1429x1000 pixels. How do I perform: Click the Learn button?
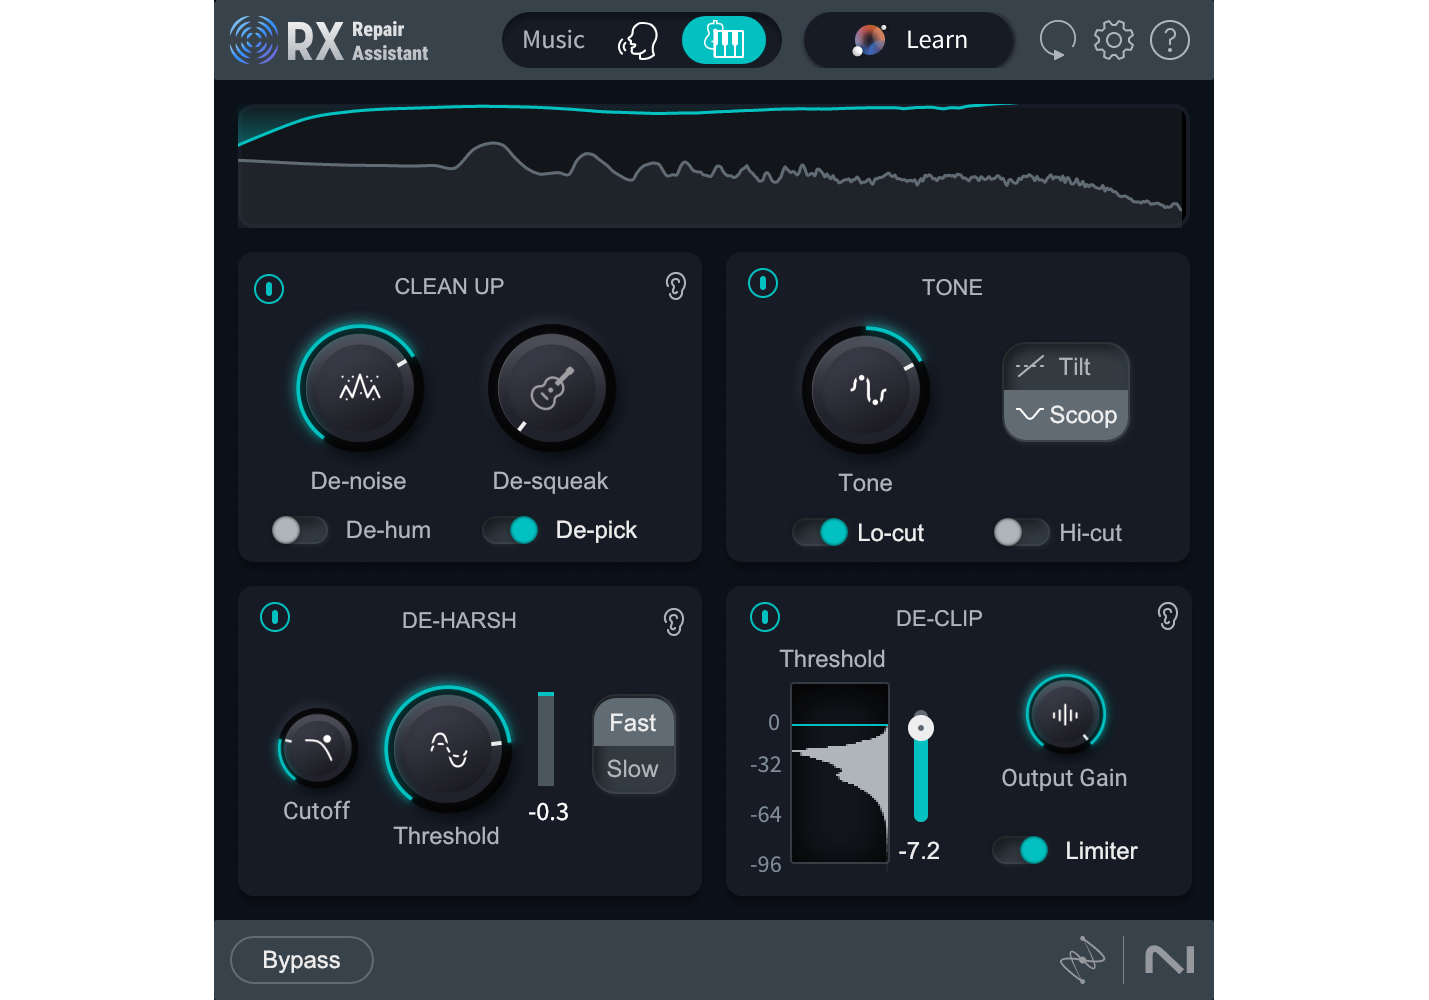(x=909, y=40)
